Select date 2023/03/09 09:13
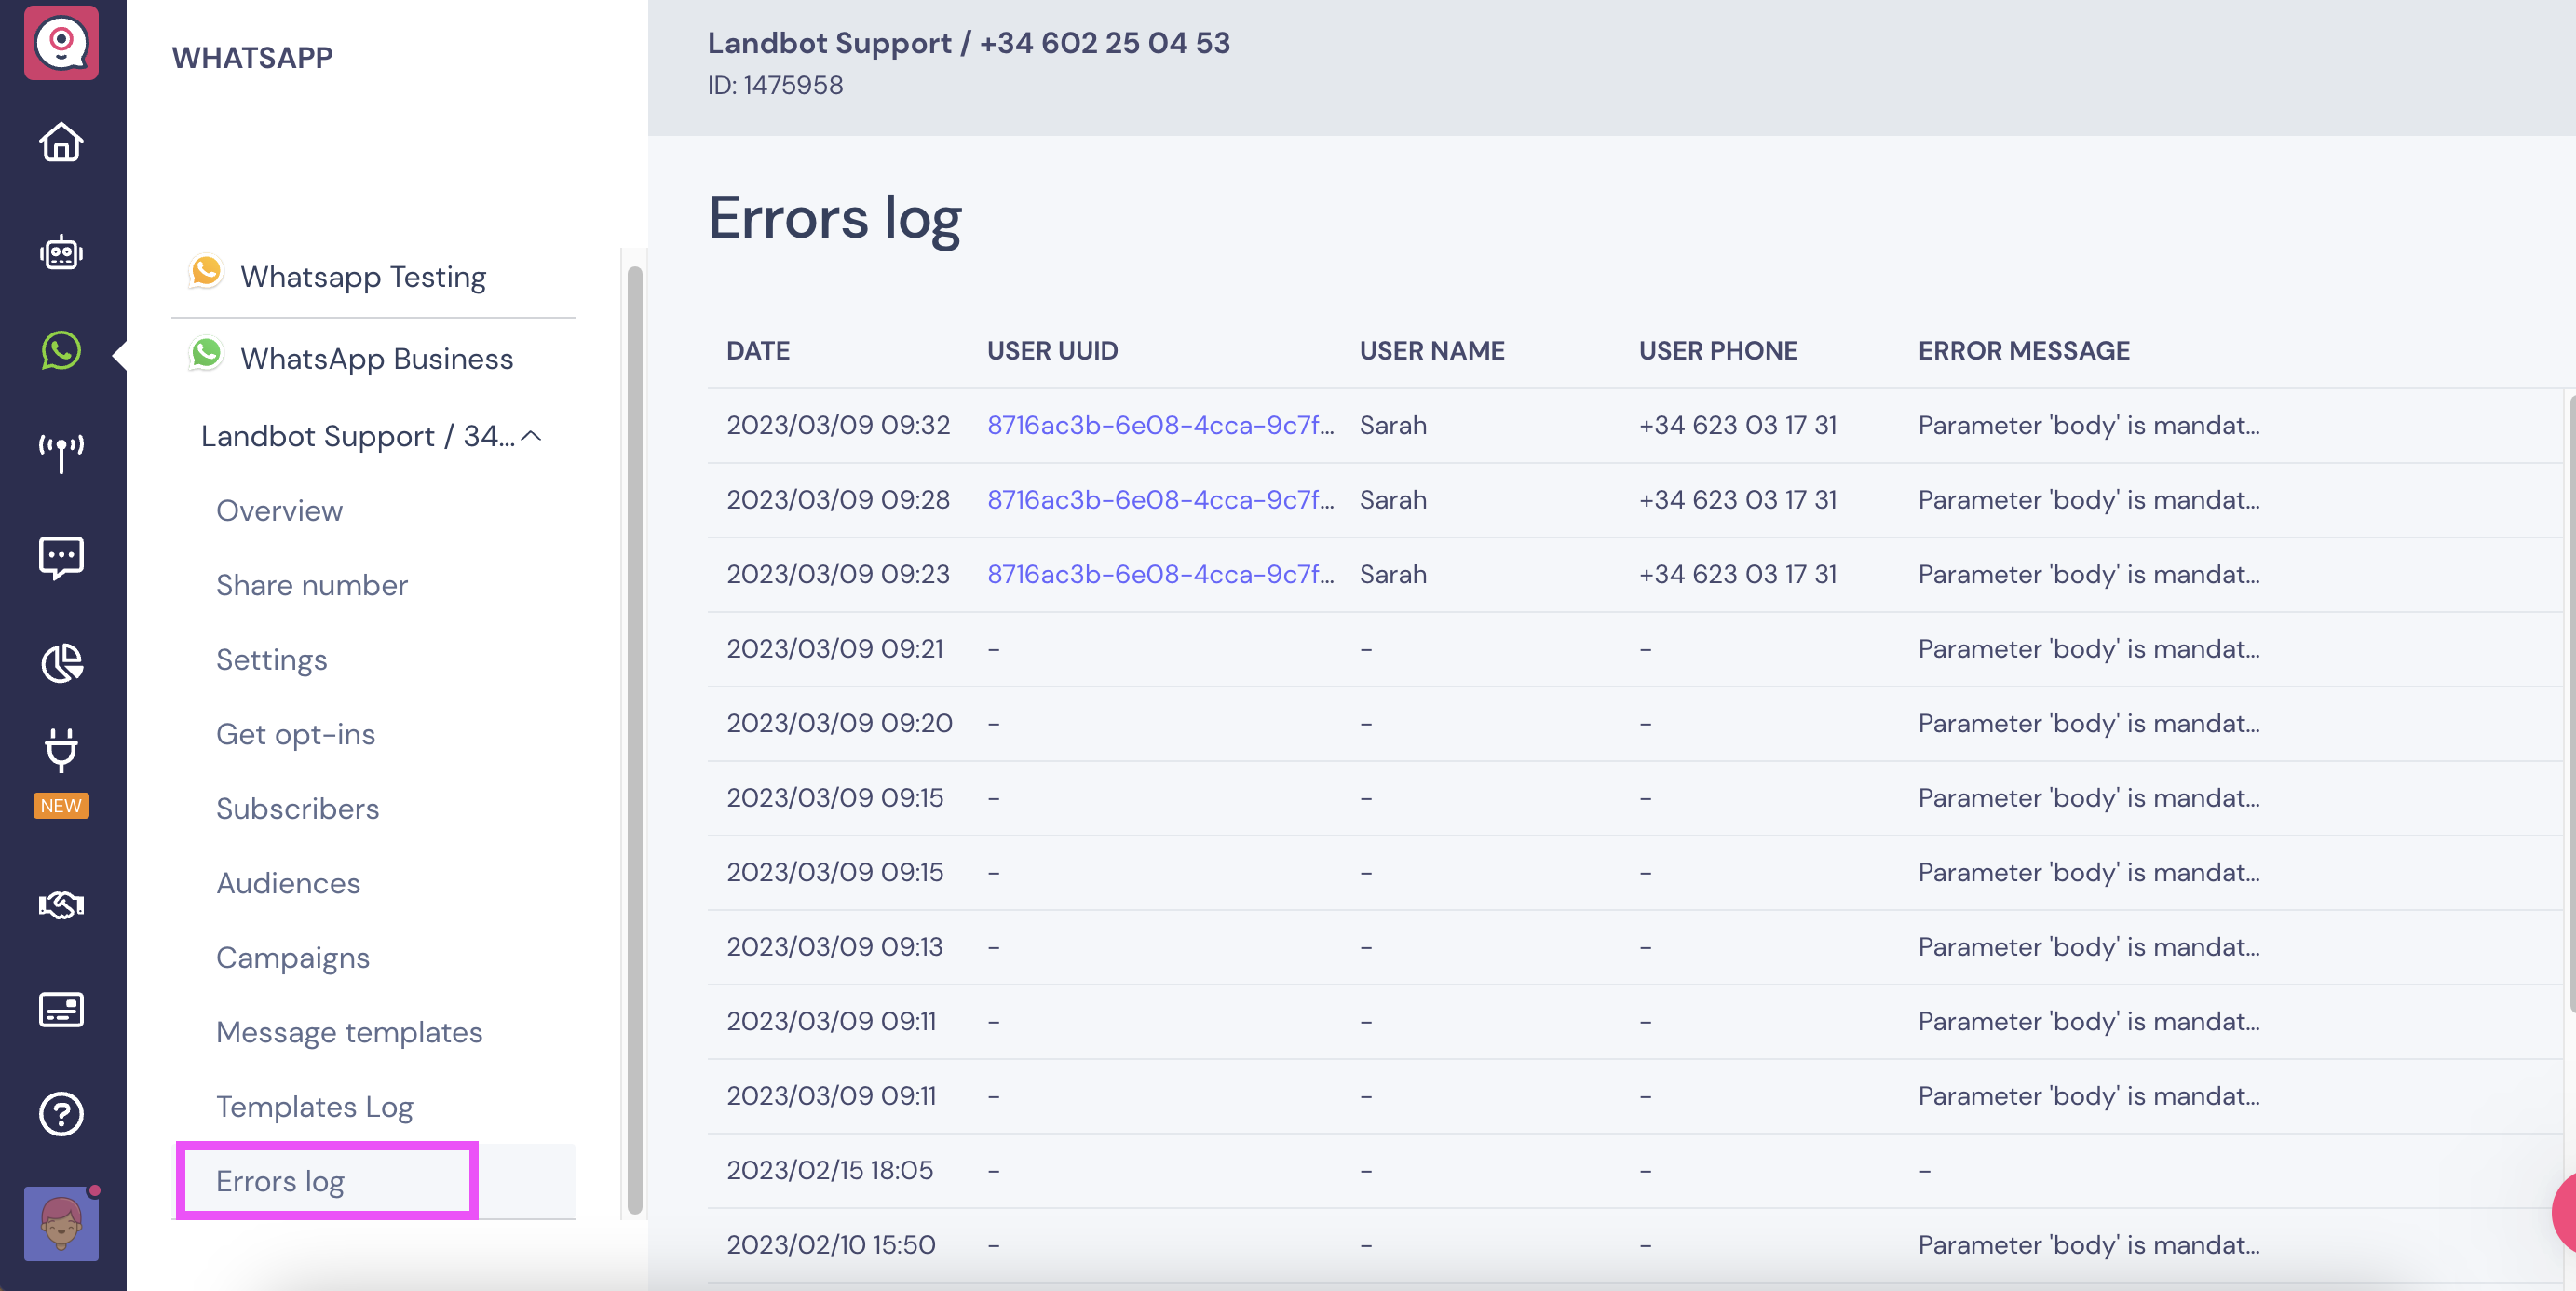The image size is (2576, 1291). pos(834,947)
